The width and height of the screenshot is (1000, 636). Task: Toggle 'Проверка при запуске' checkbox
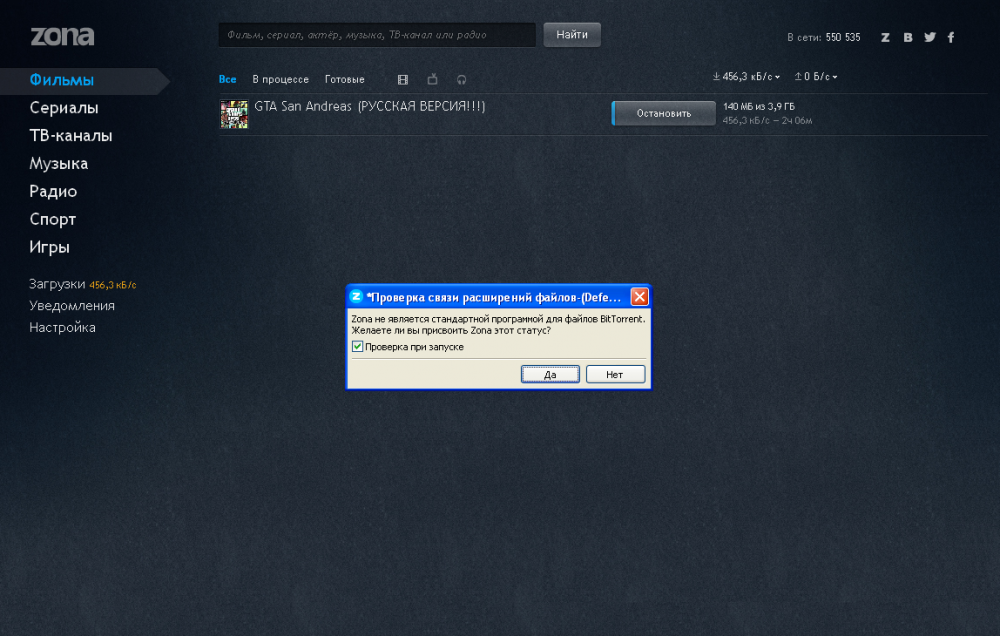coord(357,346)
